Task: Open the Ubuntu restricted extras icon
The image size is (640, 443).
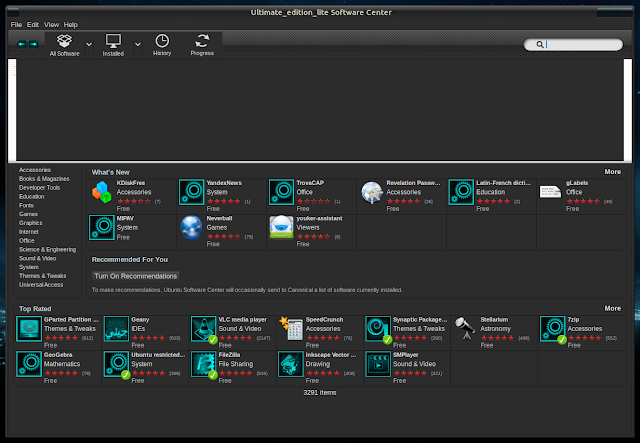Action: [x=116, y=364]
